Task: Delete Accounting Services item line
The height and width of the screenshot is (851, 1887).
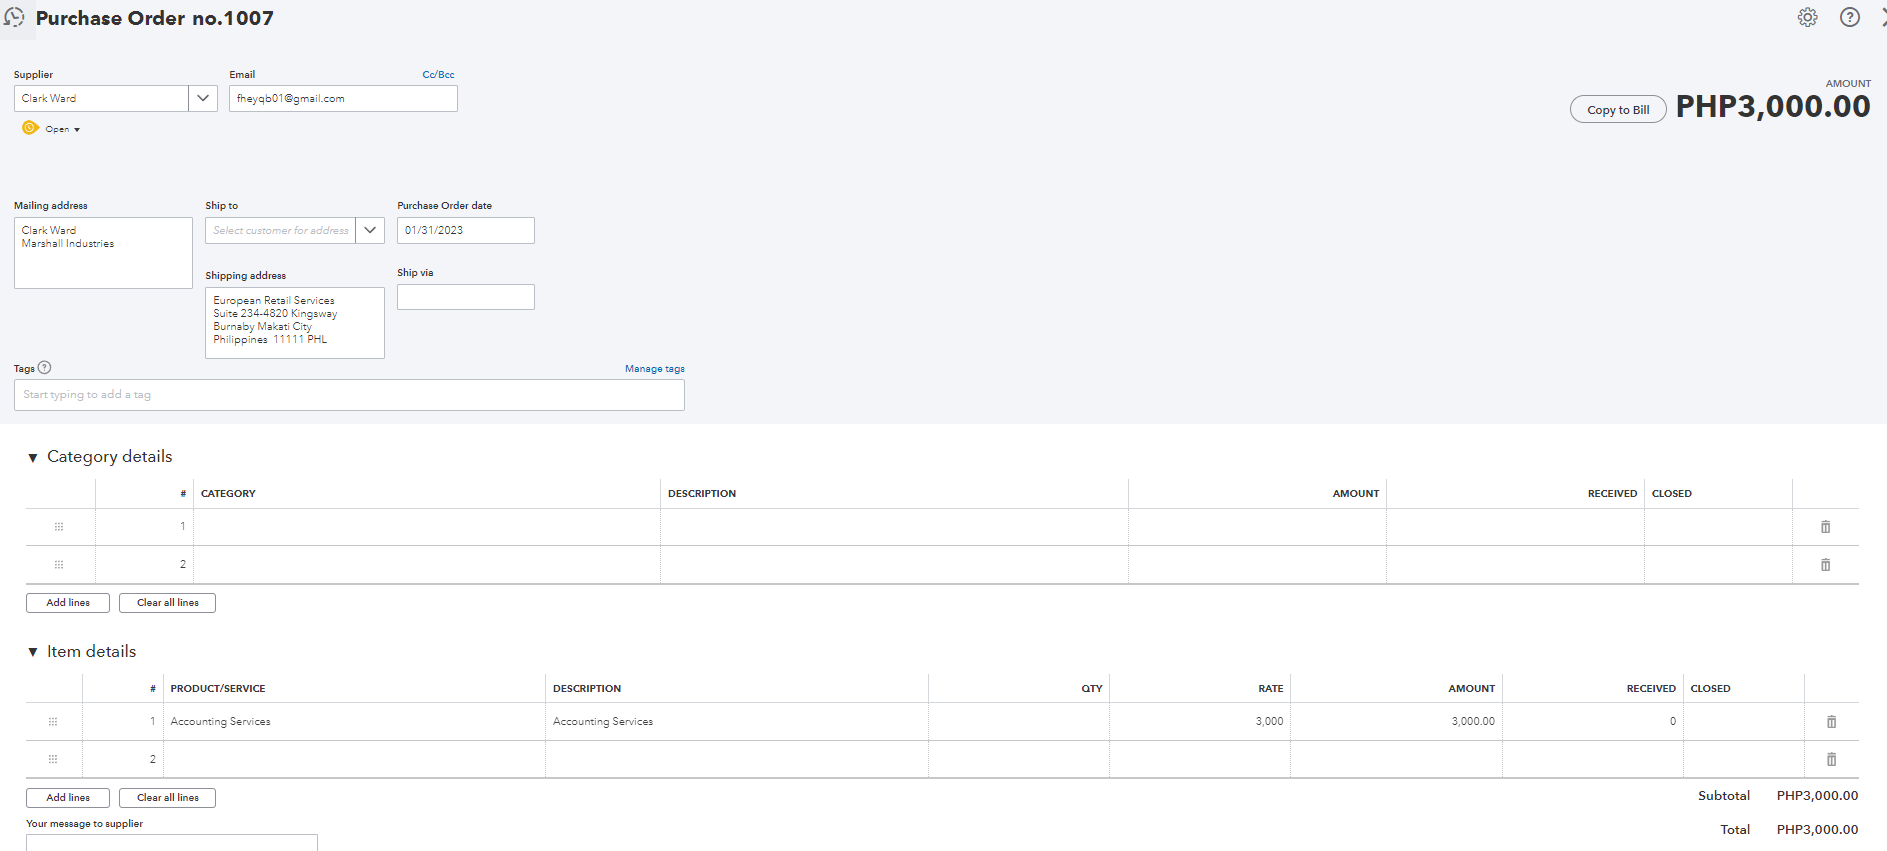Action: [x=1831, y=722]
